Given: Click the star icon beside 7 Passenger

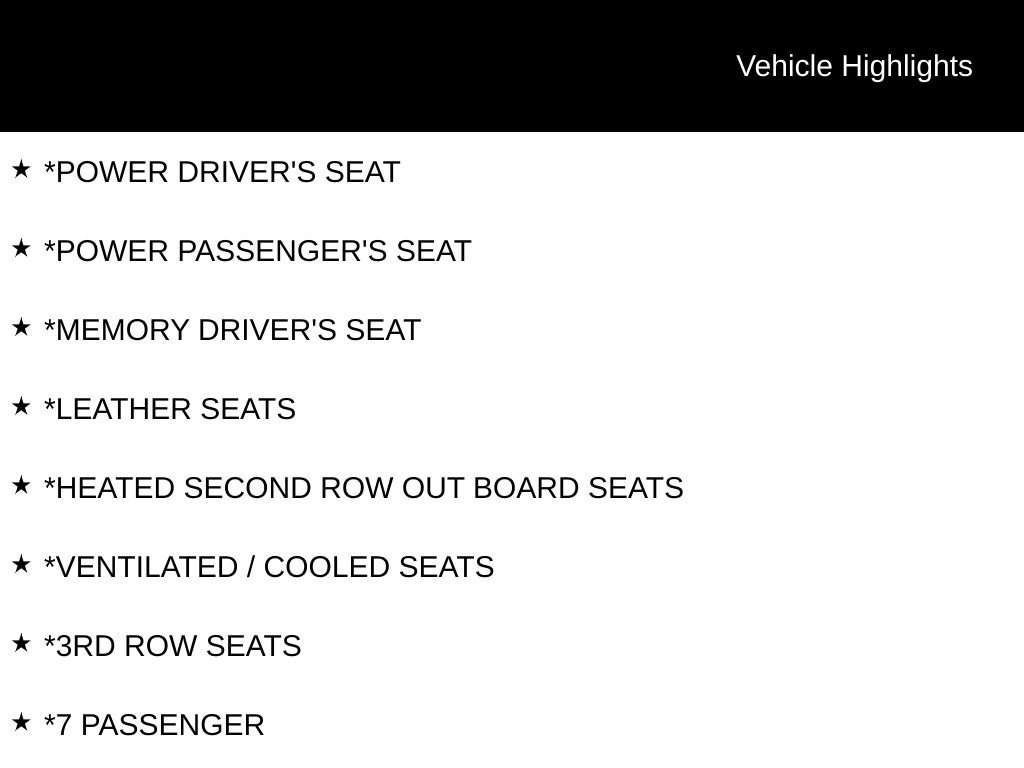Looking at the screenshot, I should point(21,722).
